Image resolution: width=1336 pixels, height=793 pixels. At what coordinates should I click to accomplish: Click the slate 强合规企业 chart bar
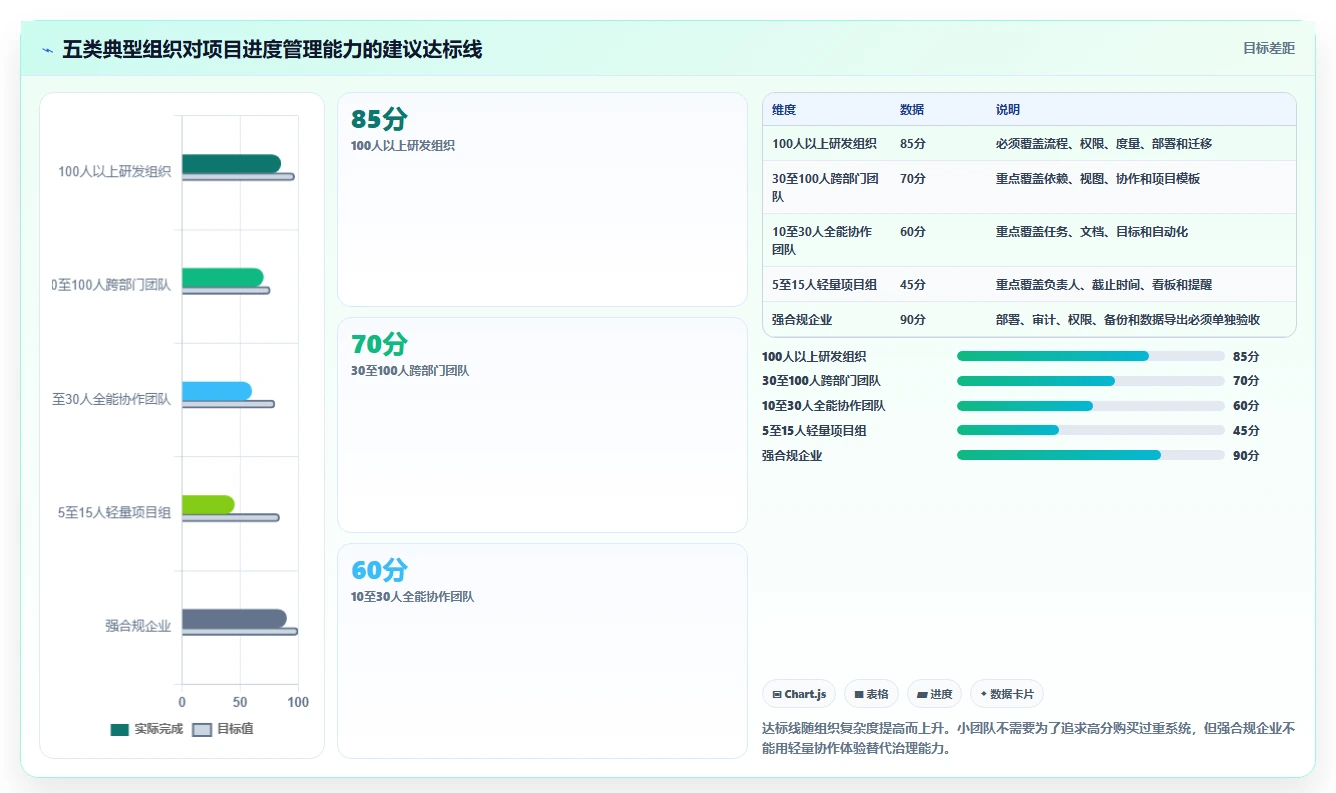(x=234, y=618)
